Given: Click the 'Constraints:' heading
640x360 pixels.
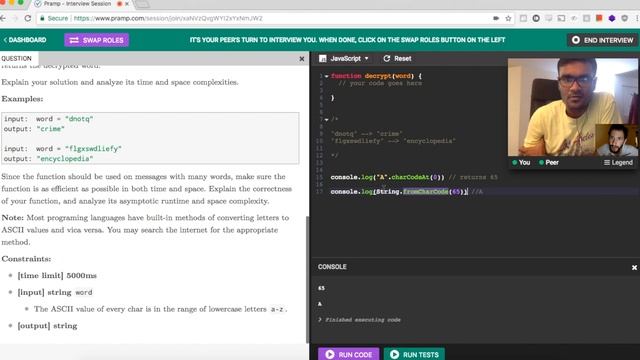Looking at the screenshot, I should [x=26, y=259].
